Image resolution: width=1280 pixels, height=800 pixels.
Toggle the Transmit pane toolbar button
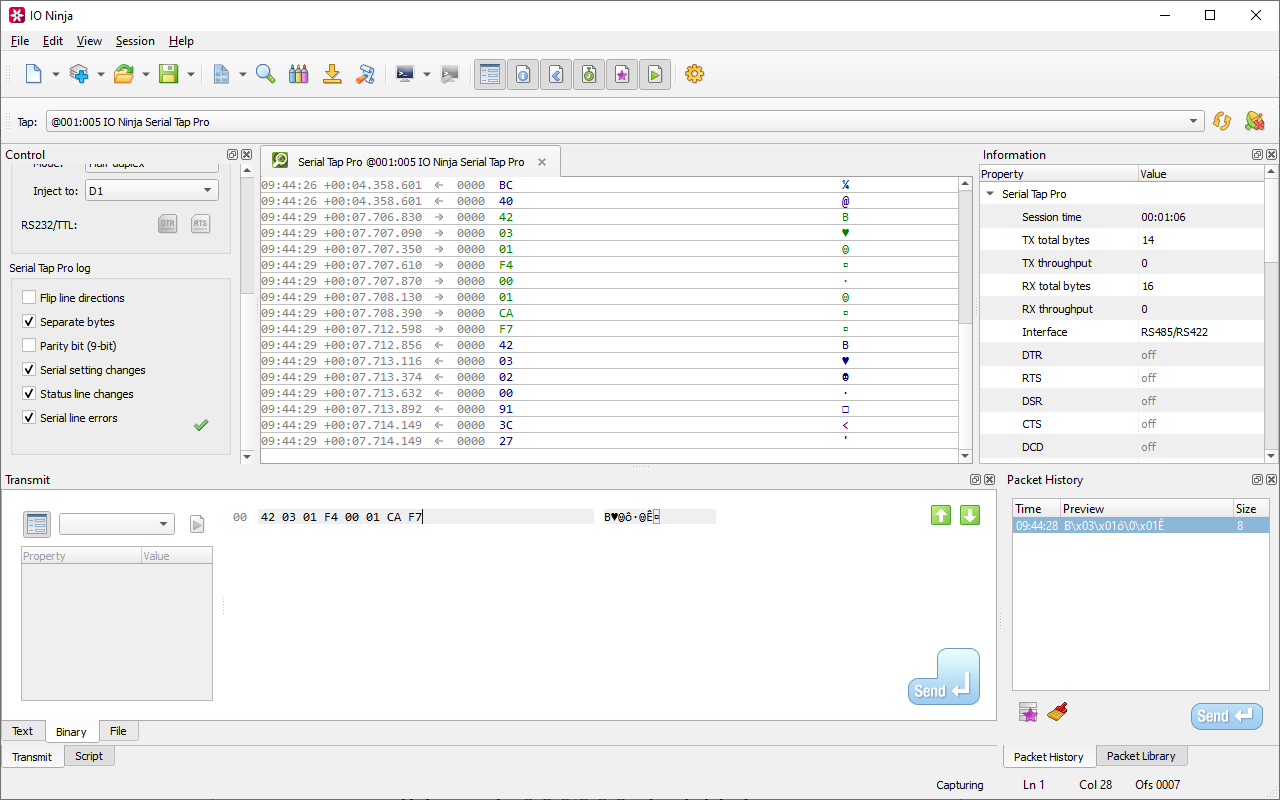[556, 74]
